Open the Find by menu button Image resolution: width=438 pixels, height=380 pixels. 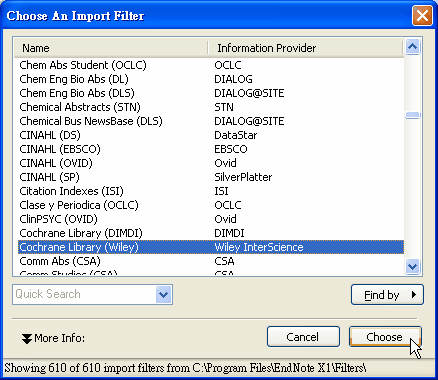387,295
